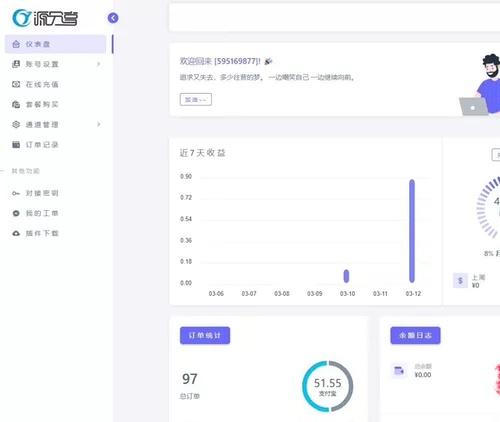The image size is (500, 422).
Task: Click the 0.54 y-axis value
Action: point(186,219)
